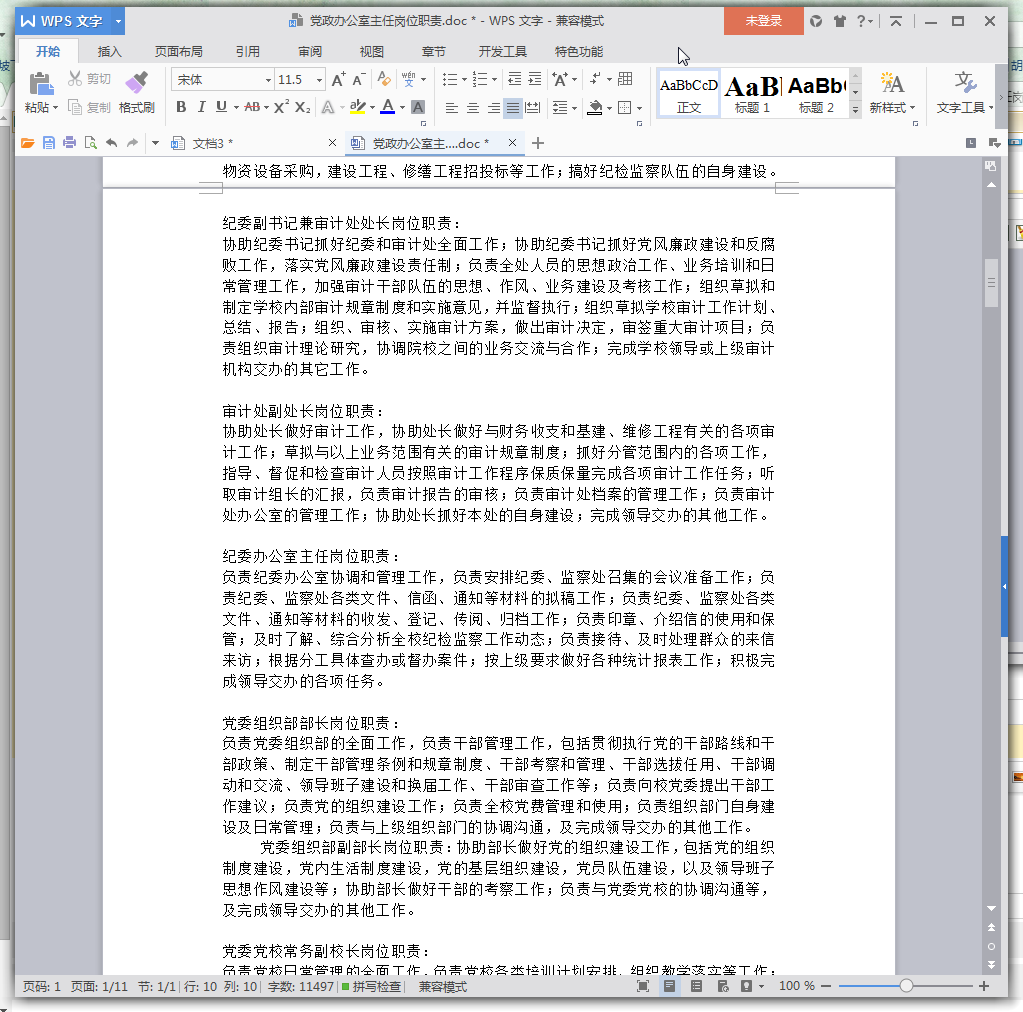This screenshot has width=1023, height=1012.
Task: Open the borders dropdown arrow
Action: tap(639, 108)
